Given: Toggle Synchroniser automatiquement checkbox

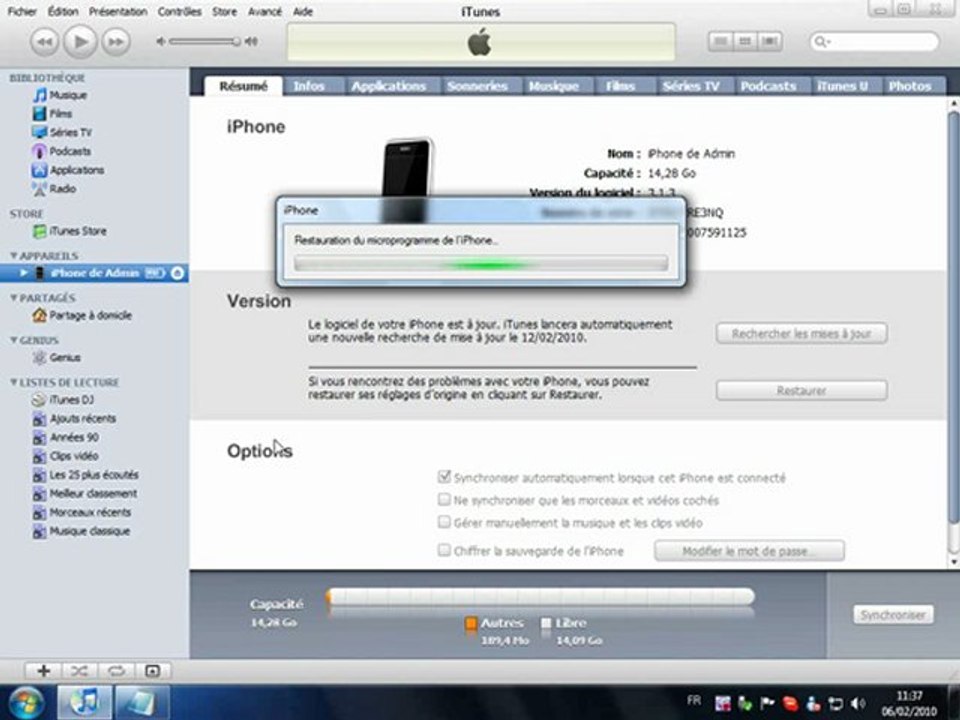Looking at the screenshot, I should [444, 476].
